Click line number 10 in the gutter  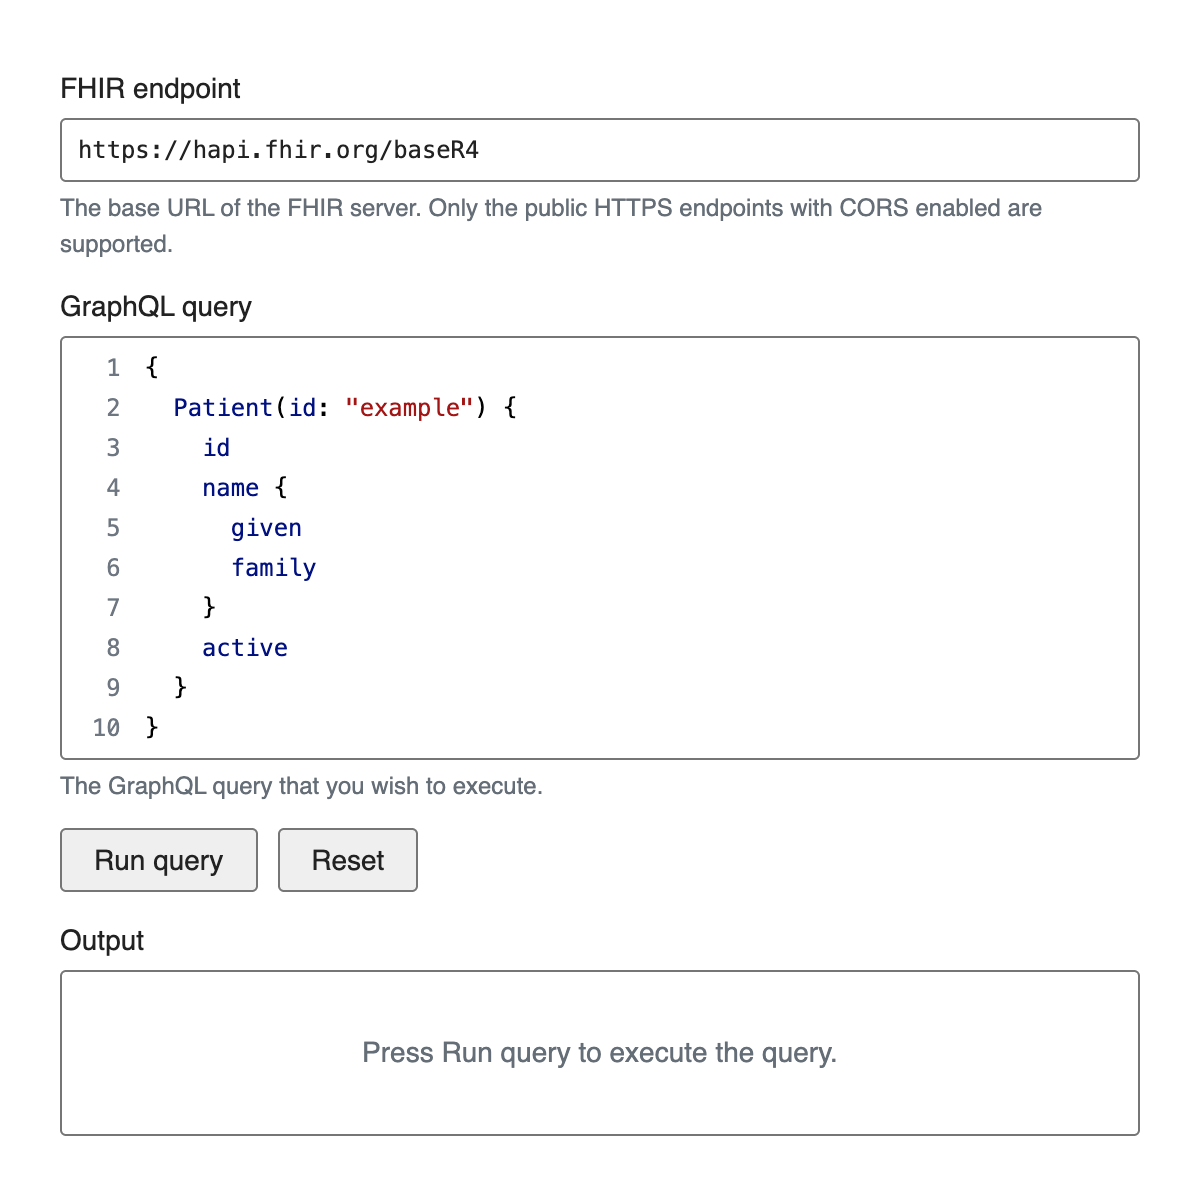(x=106, y=728)
